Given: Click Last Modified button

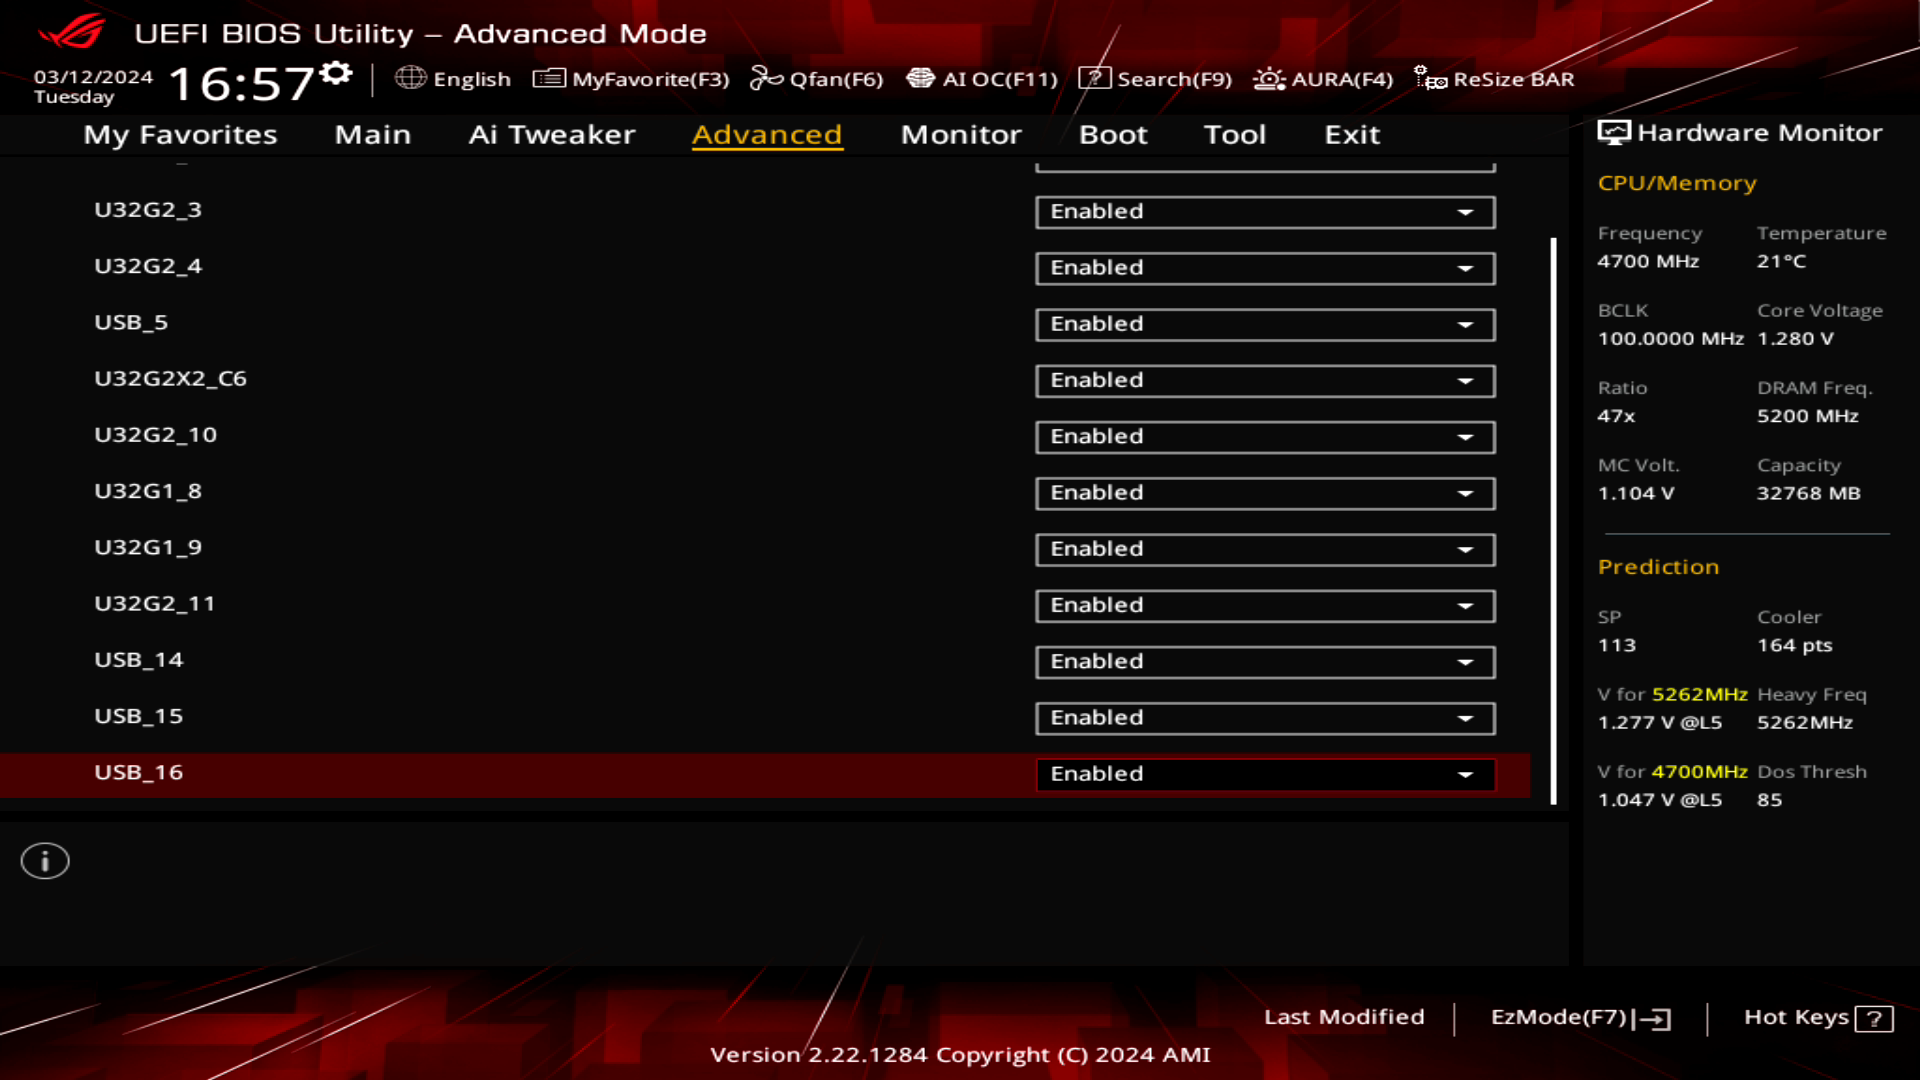Looking at the screenshot, I should tap(1344, 1017).
